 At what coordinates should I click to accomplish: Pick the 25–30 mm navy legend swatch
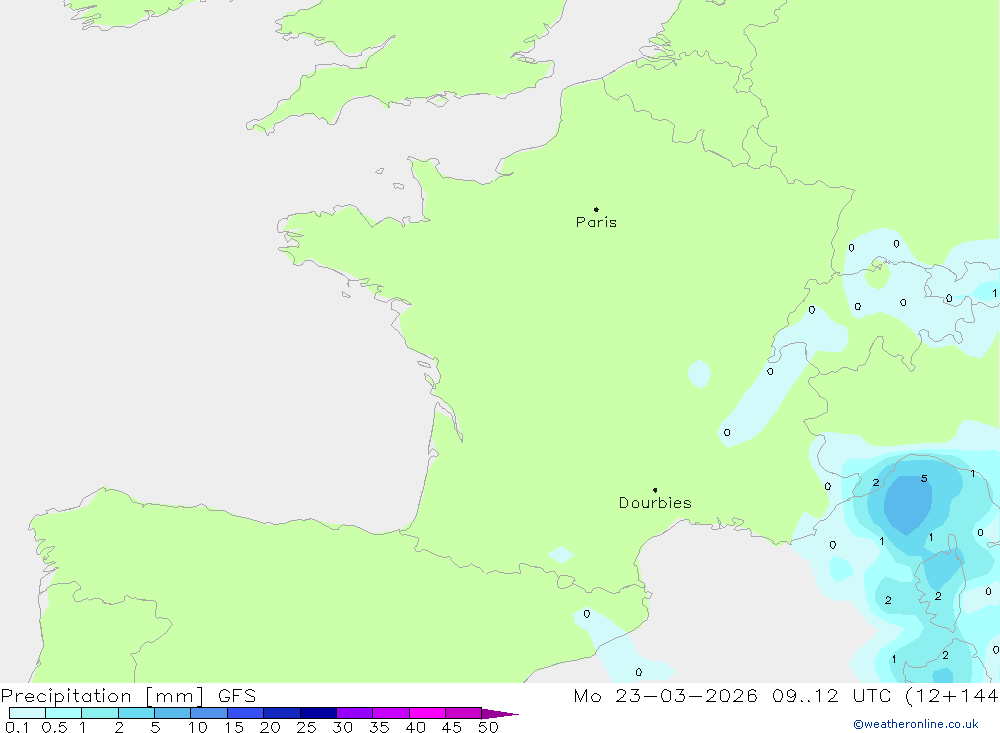coord(318,713)
